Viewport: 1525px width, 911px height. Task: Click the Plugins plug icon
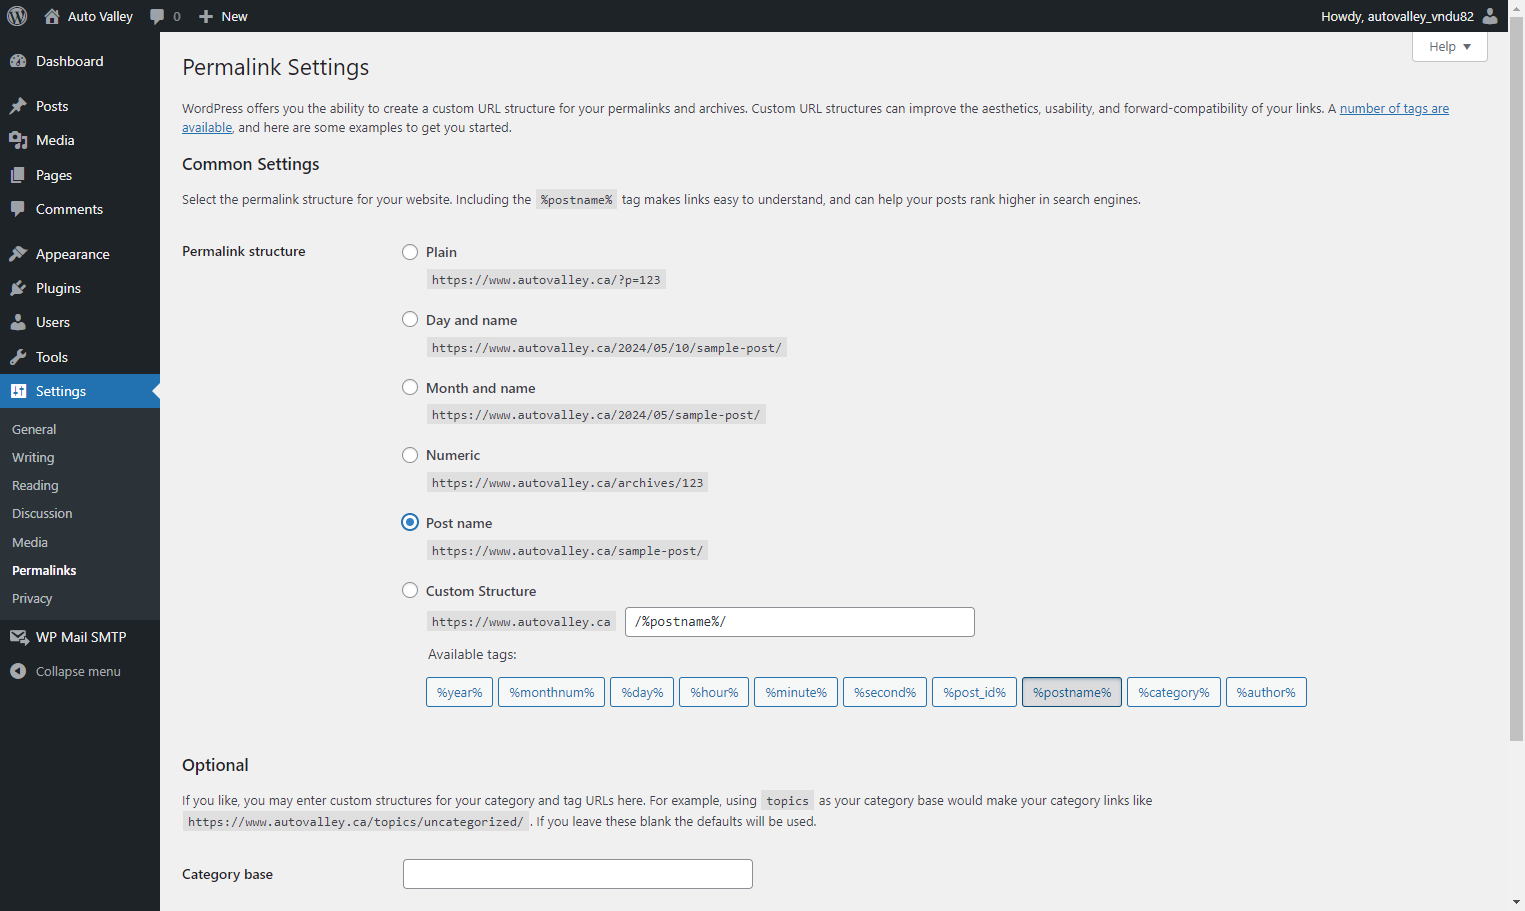click(18, 288)
